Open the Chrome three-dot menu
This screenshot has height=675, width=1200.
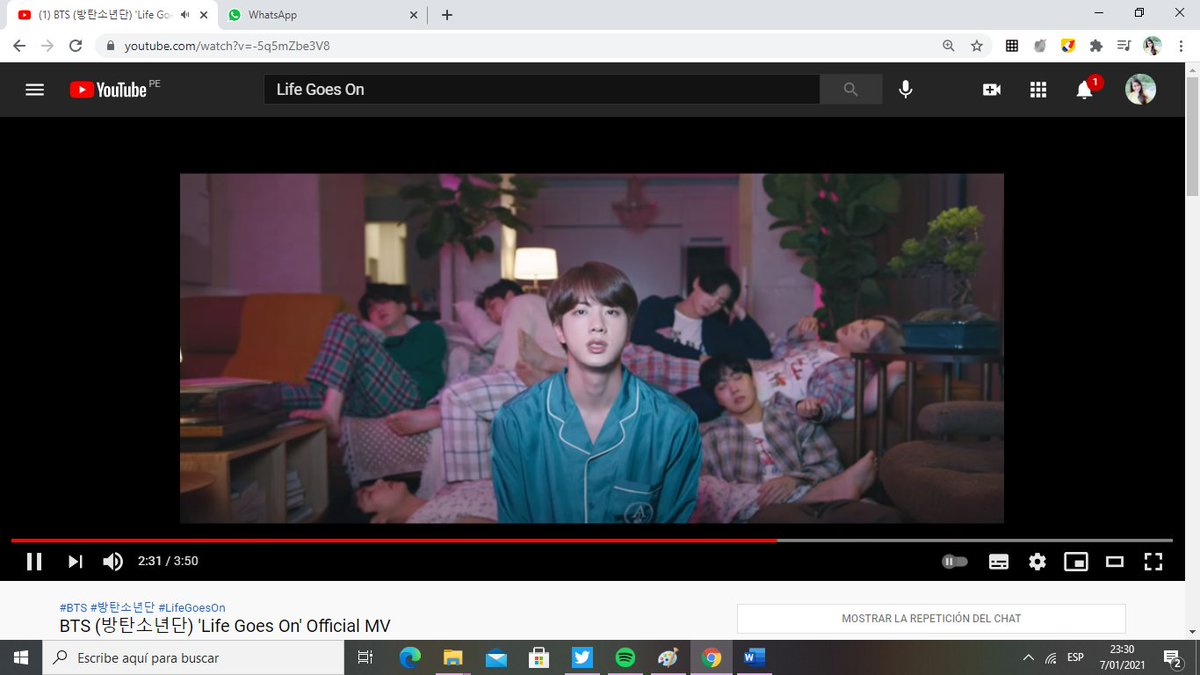click(x=1180, y=46)
